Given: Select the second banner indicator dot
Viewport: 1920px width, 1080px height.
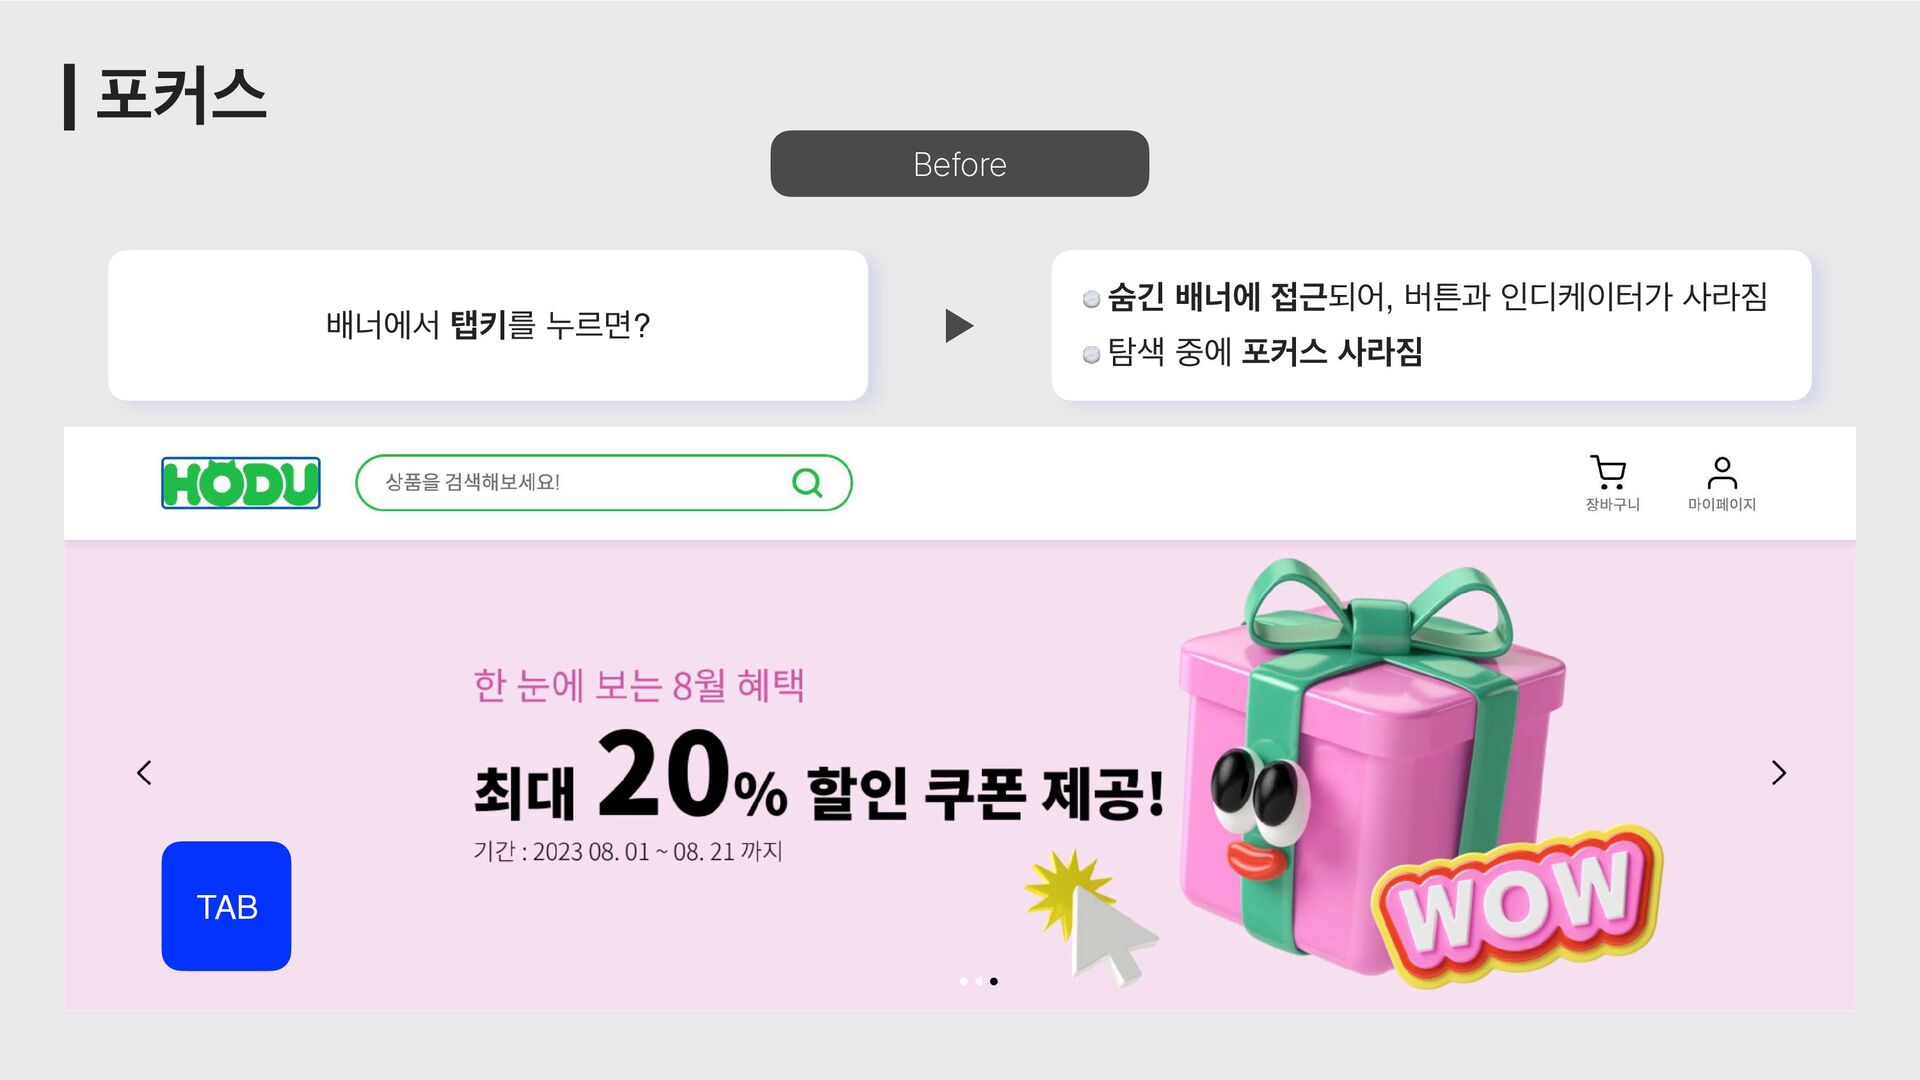Looking at the screenshot, I should pyautogui.click(x=979, y=981).
